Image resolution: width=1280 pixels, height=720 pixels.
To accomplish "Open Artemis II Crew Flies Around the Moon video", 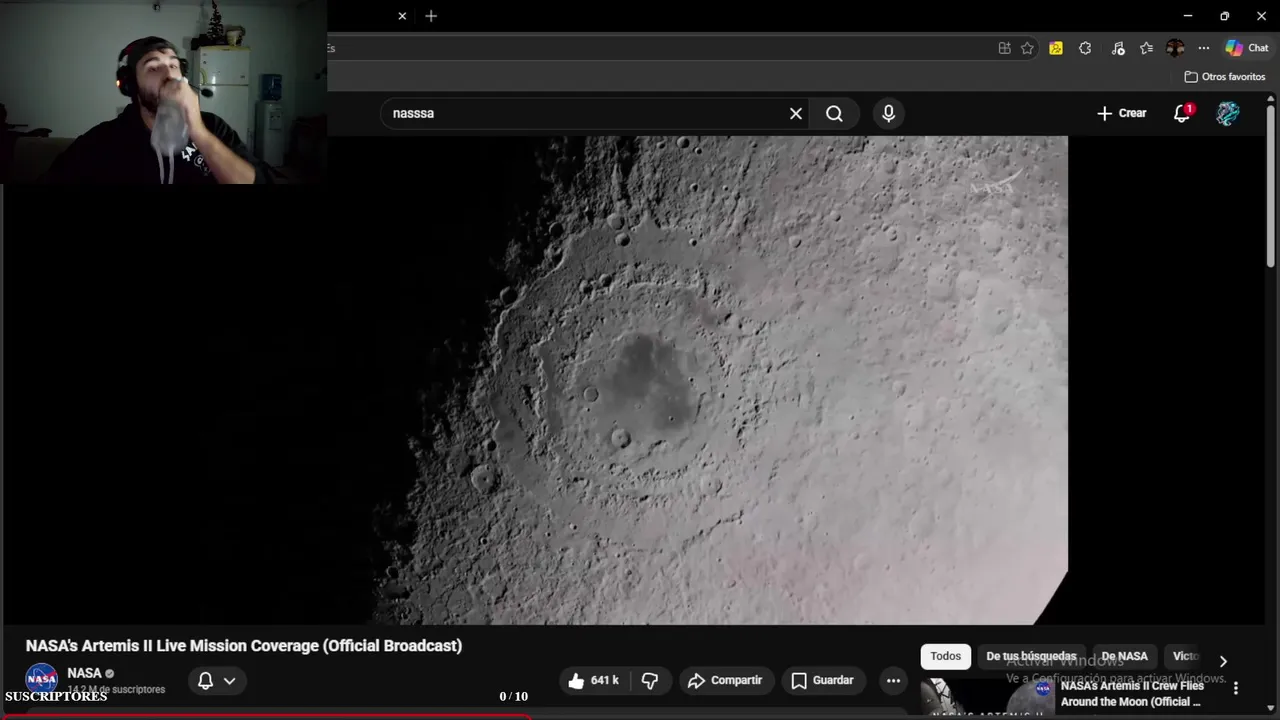I will point(1132,694).
